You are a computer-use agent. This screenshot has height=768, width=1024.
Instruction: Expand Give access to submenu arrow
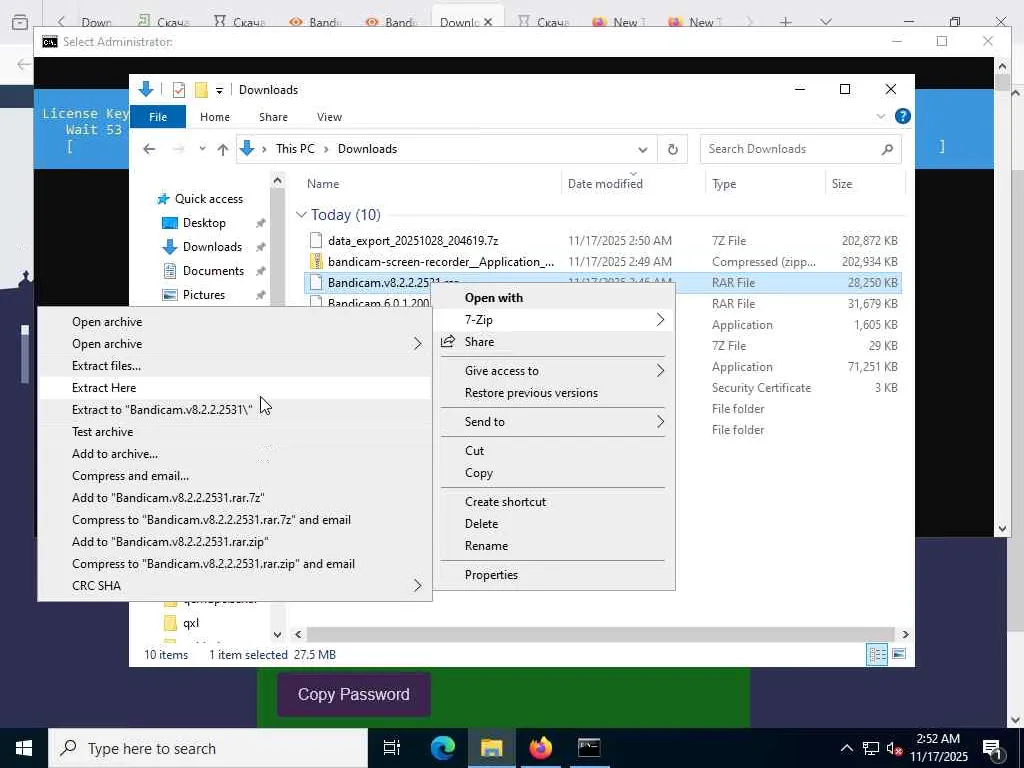point(660,370)
